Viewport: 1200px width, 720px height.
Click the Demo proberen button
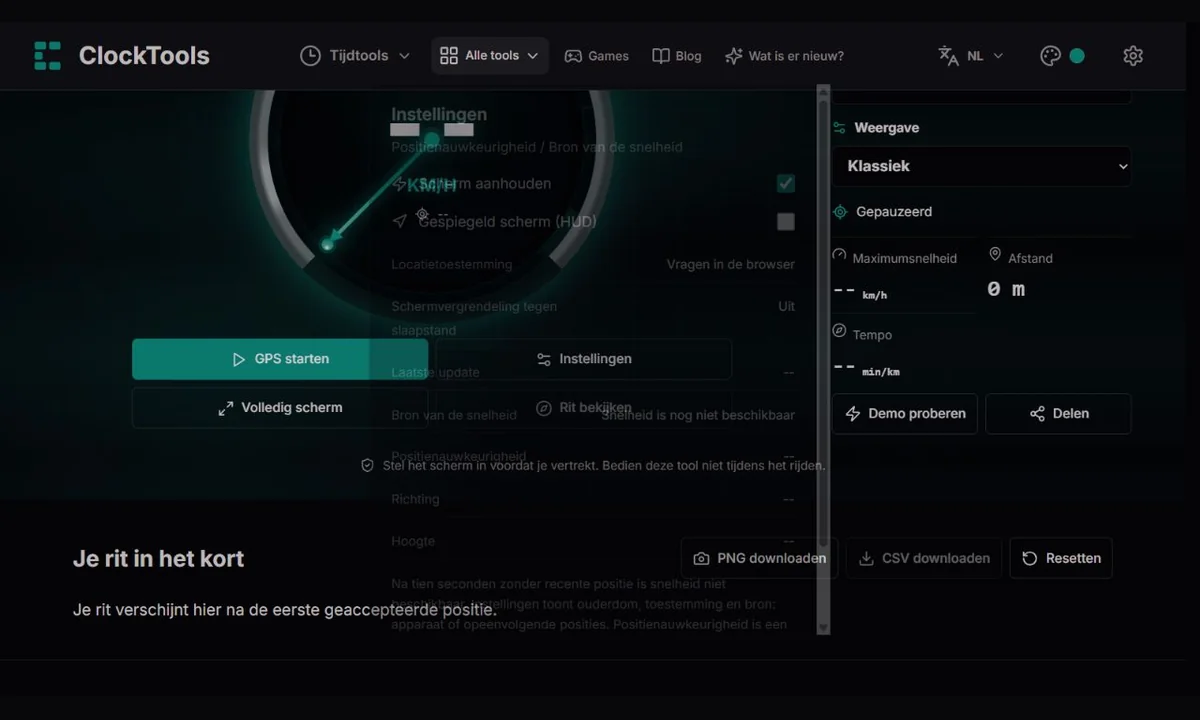(905, 414)
